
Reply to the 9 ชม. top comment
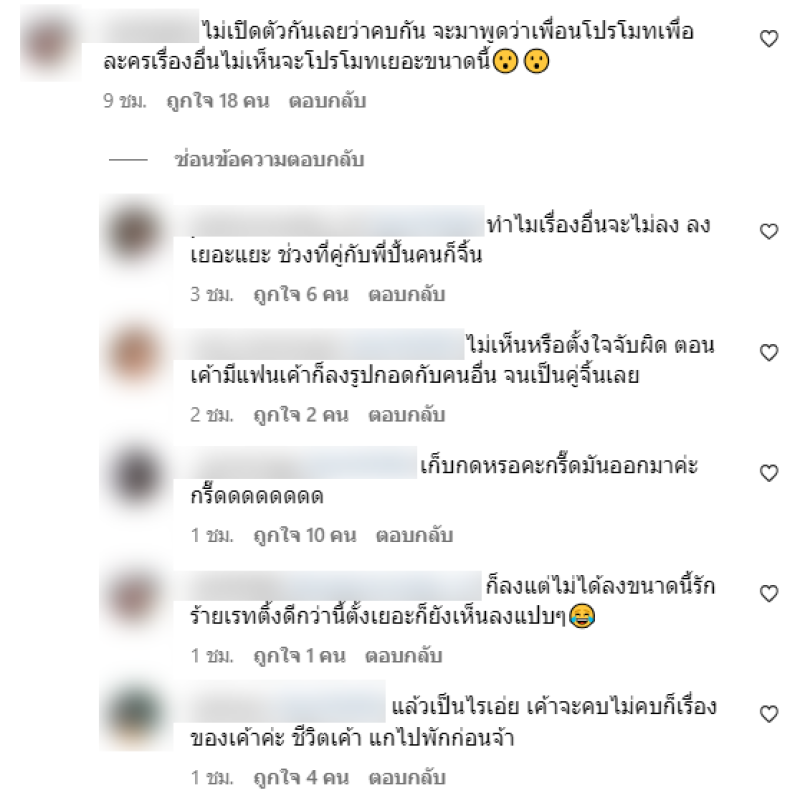point(327,101)
